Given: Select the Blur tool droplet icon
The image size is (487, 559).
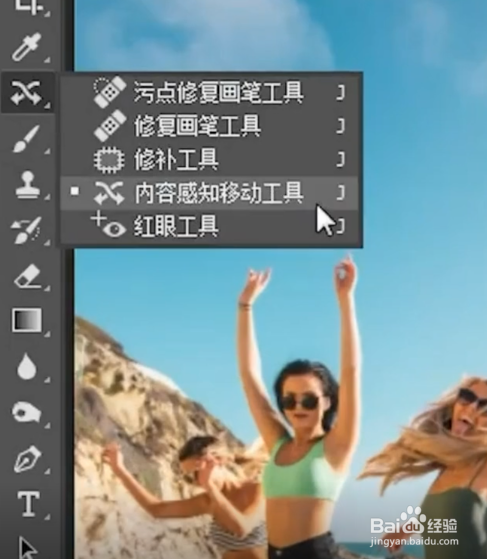Looking at the screenshot, I should pos(27,366).
